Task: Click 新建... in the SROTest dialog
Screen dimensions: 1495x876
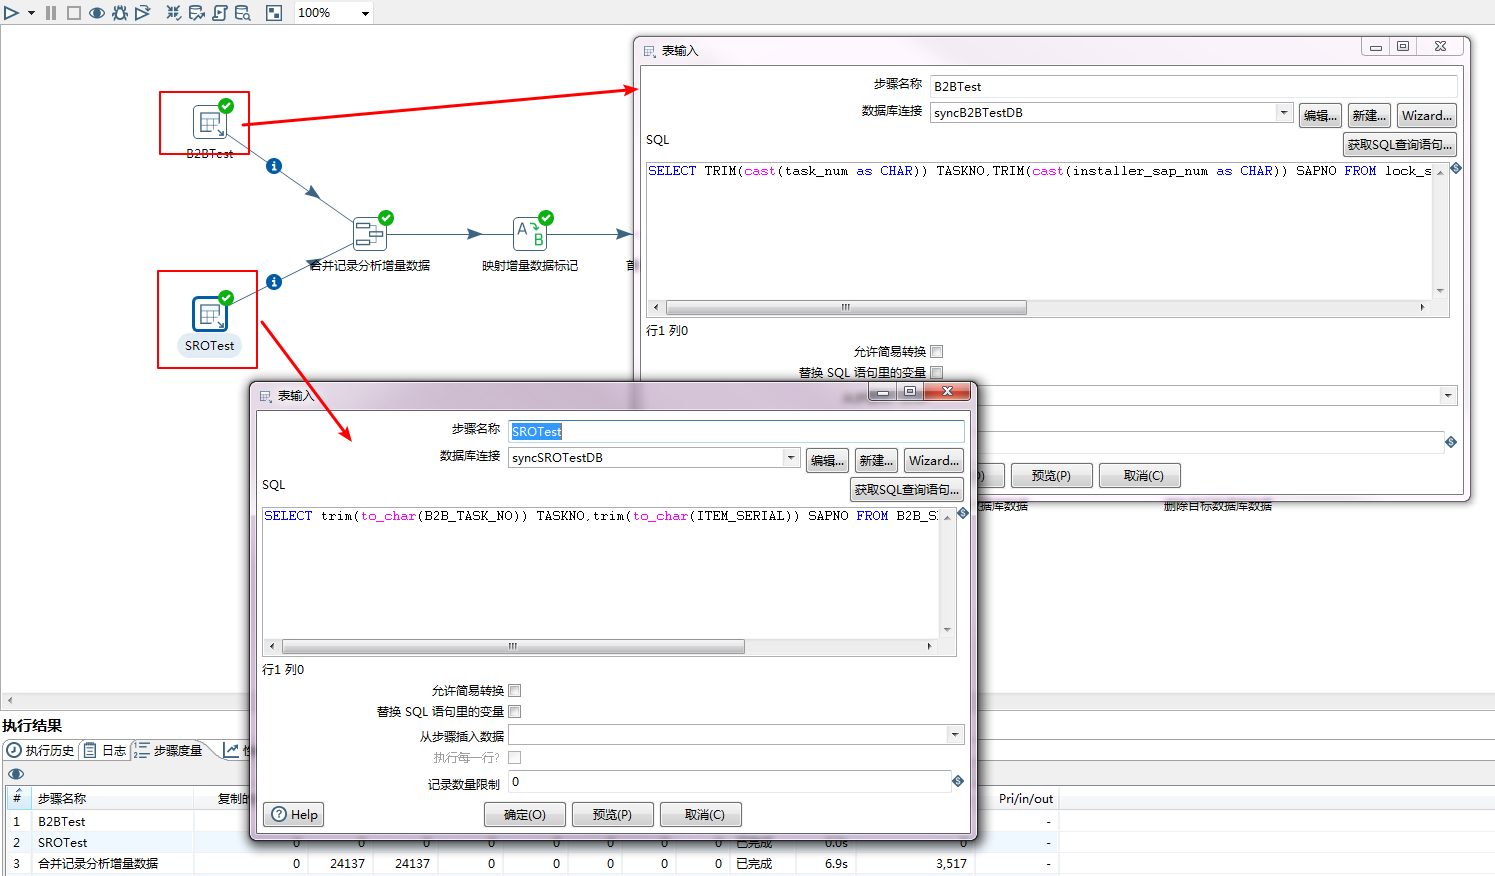Action: coord(876,460)
